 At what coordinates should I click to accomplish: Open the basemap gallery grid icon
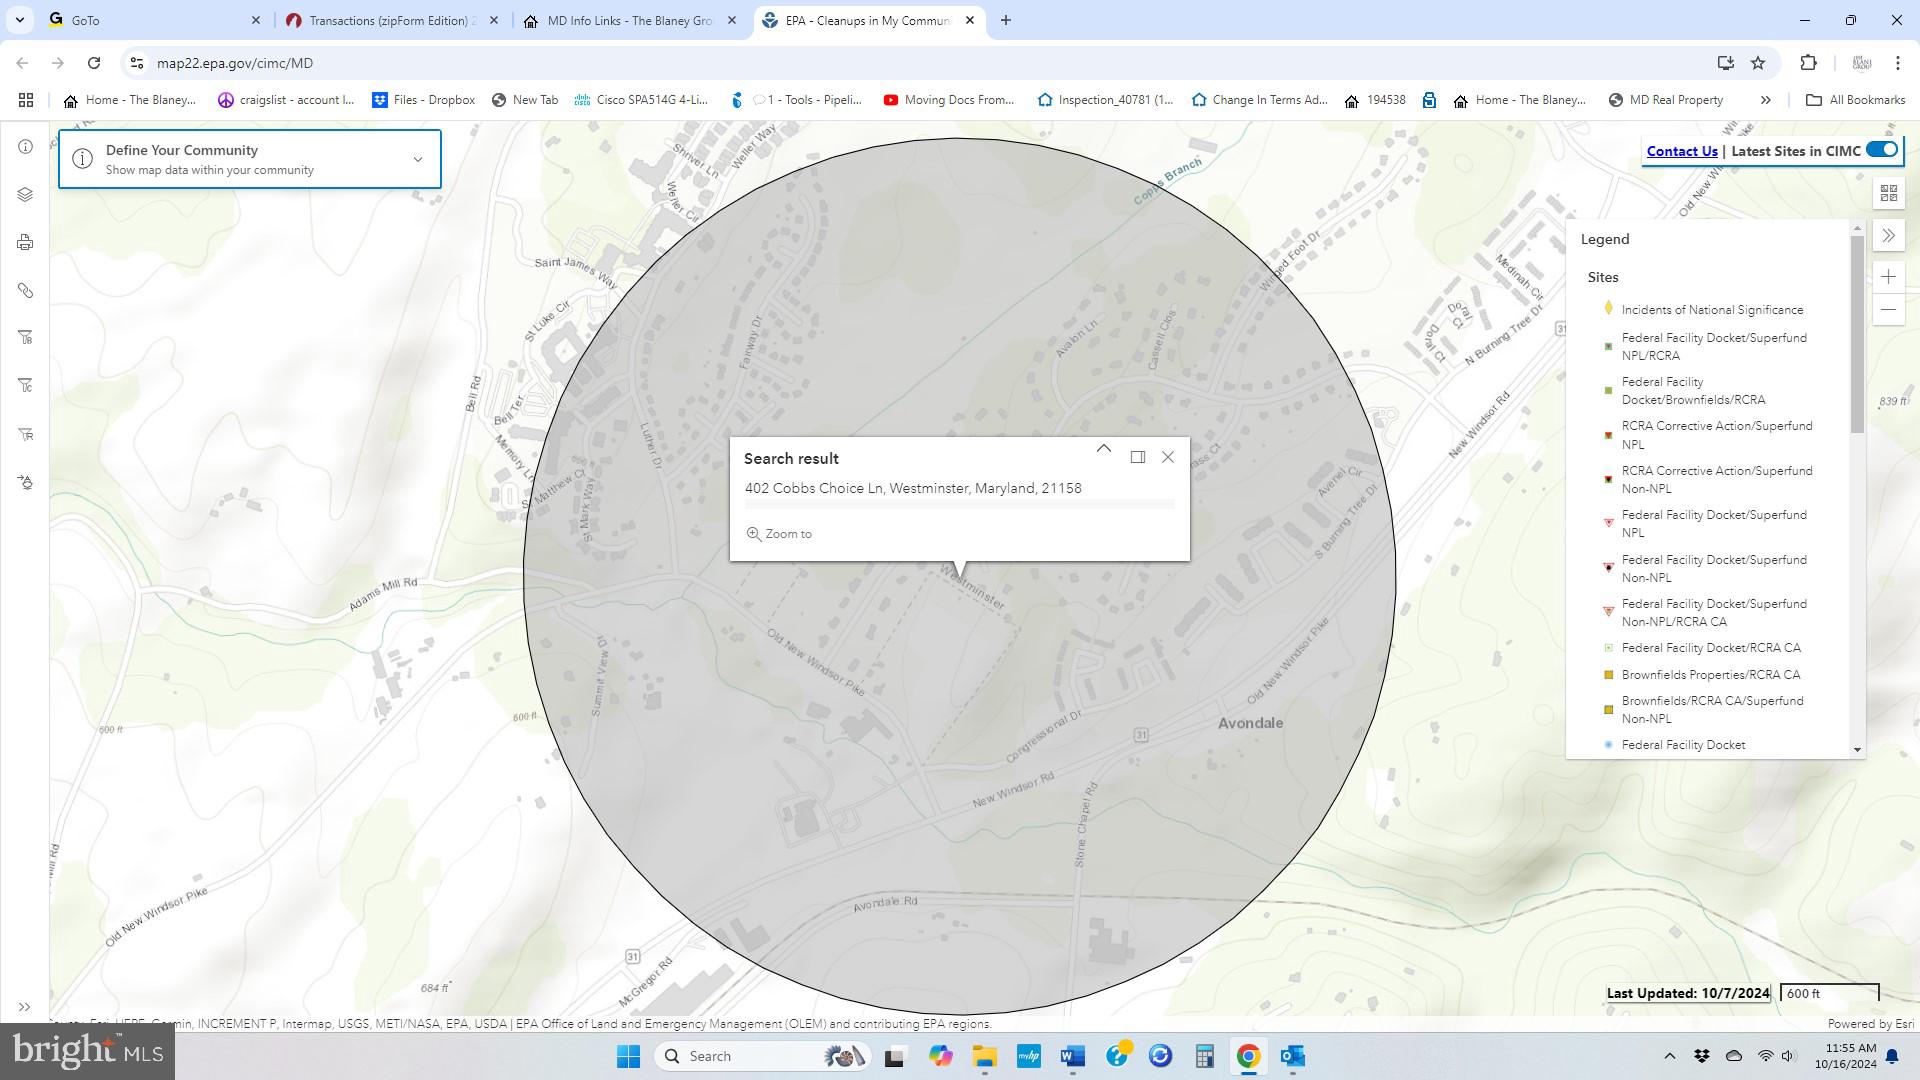(1888, 193)
